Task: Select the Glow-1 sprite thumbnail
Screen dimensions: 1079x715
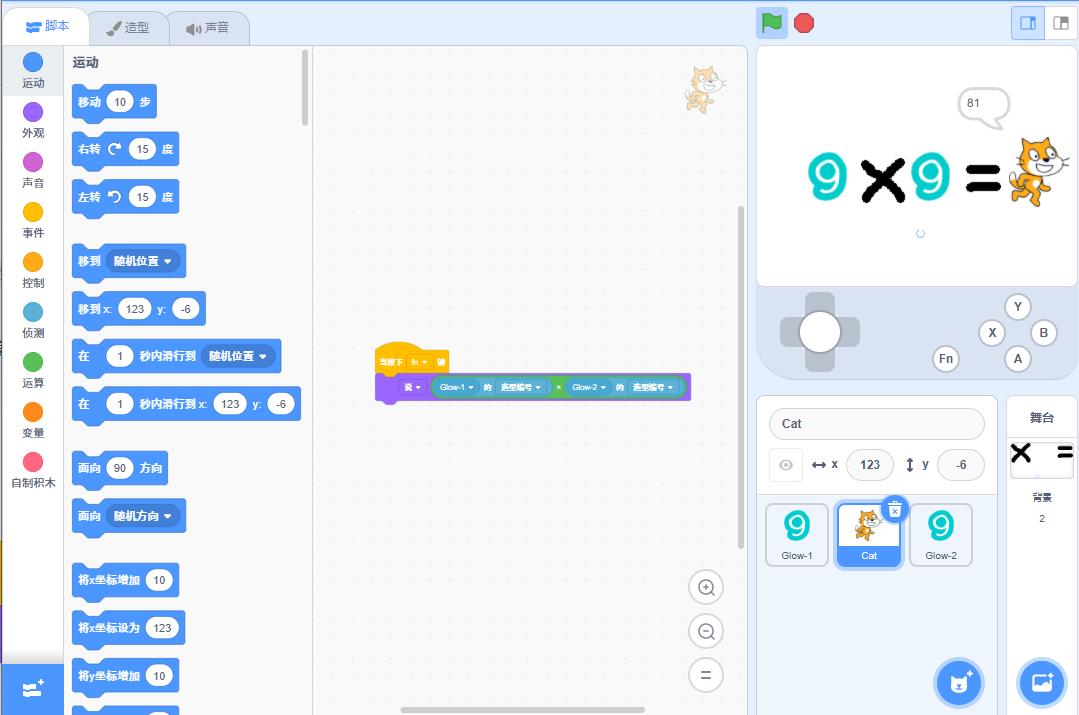Action: [x=797, y=535]
